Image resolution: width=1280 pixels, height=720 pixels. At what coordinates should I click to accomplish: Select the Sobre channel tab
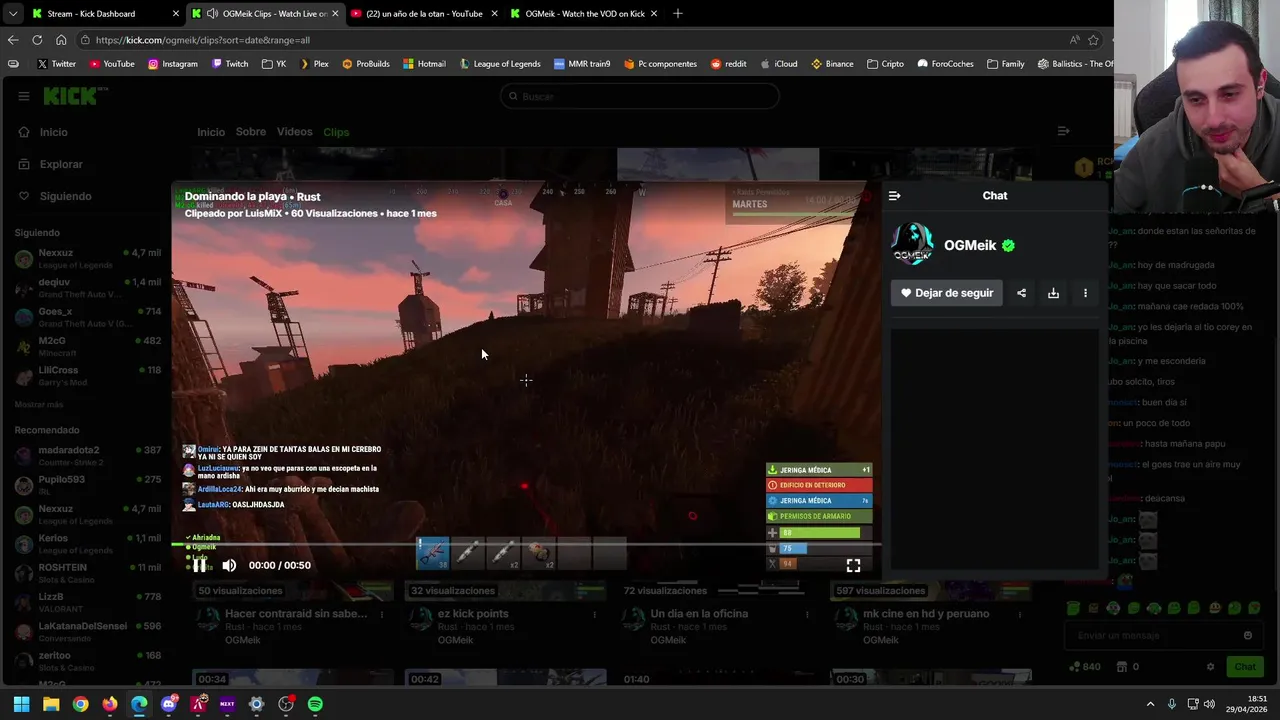point(250,132)
